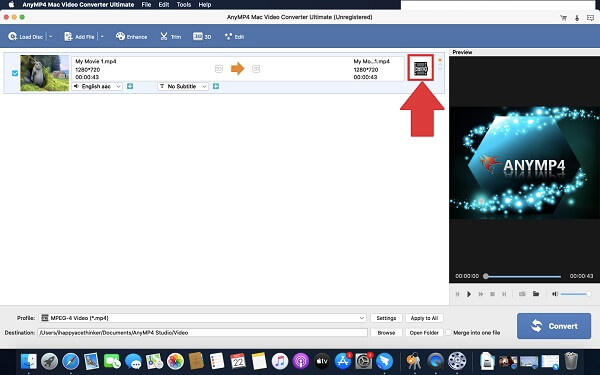Image resolution: width=600 pixels, height=375 pixels.
Task: Enable Merge into one file checkbox
Action: tap(448, 333)
